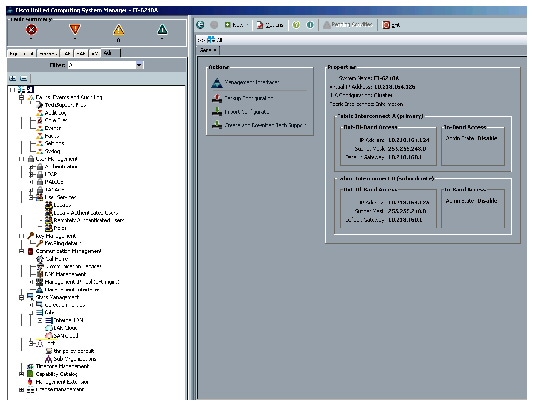Screen dimensions: 535x407
Task: Select DNS Management tree item
Action: [66, 274]
